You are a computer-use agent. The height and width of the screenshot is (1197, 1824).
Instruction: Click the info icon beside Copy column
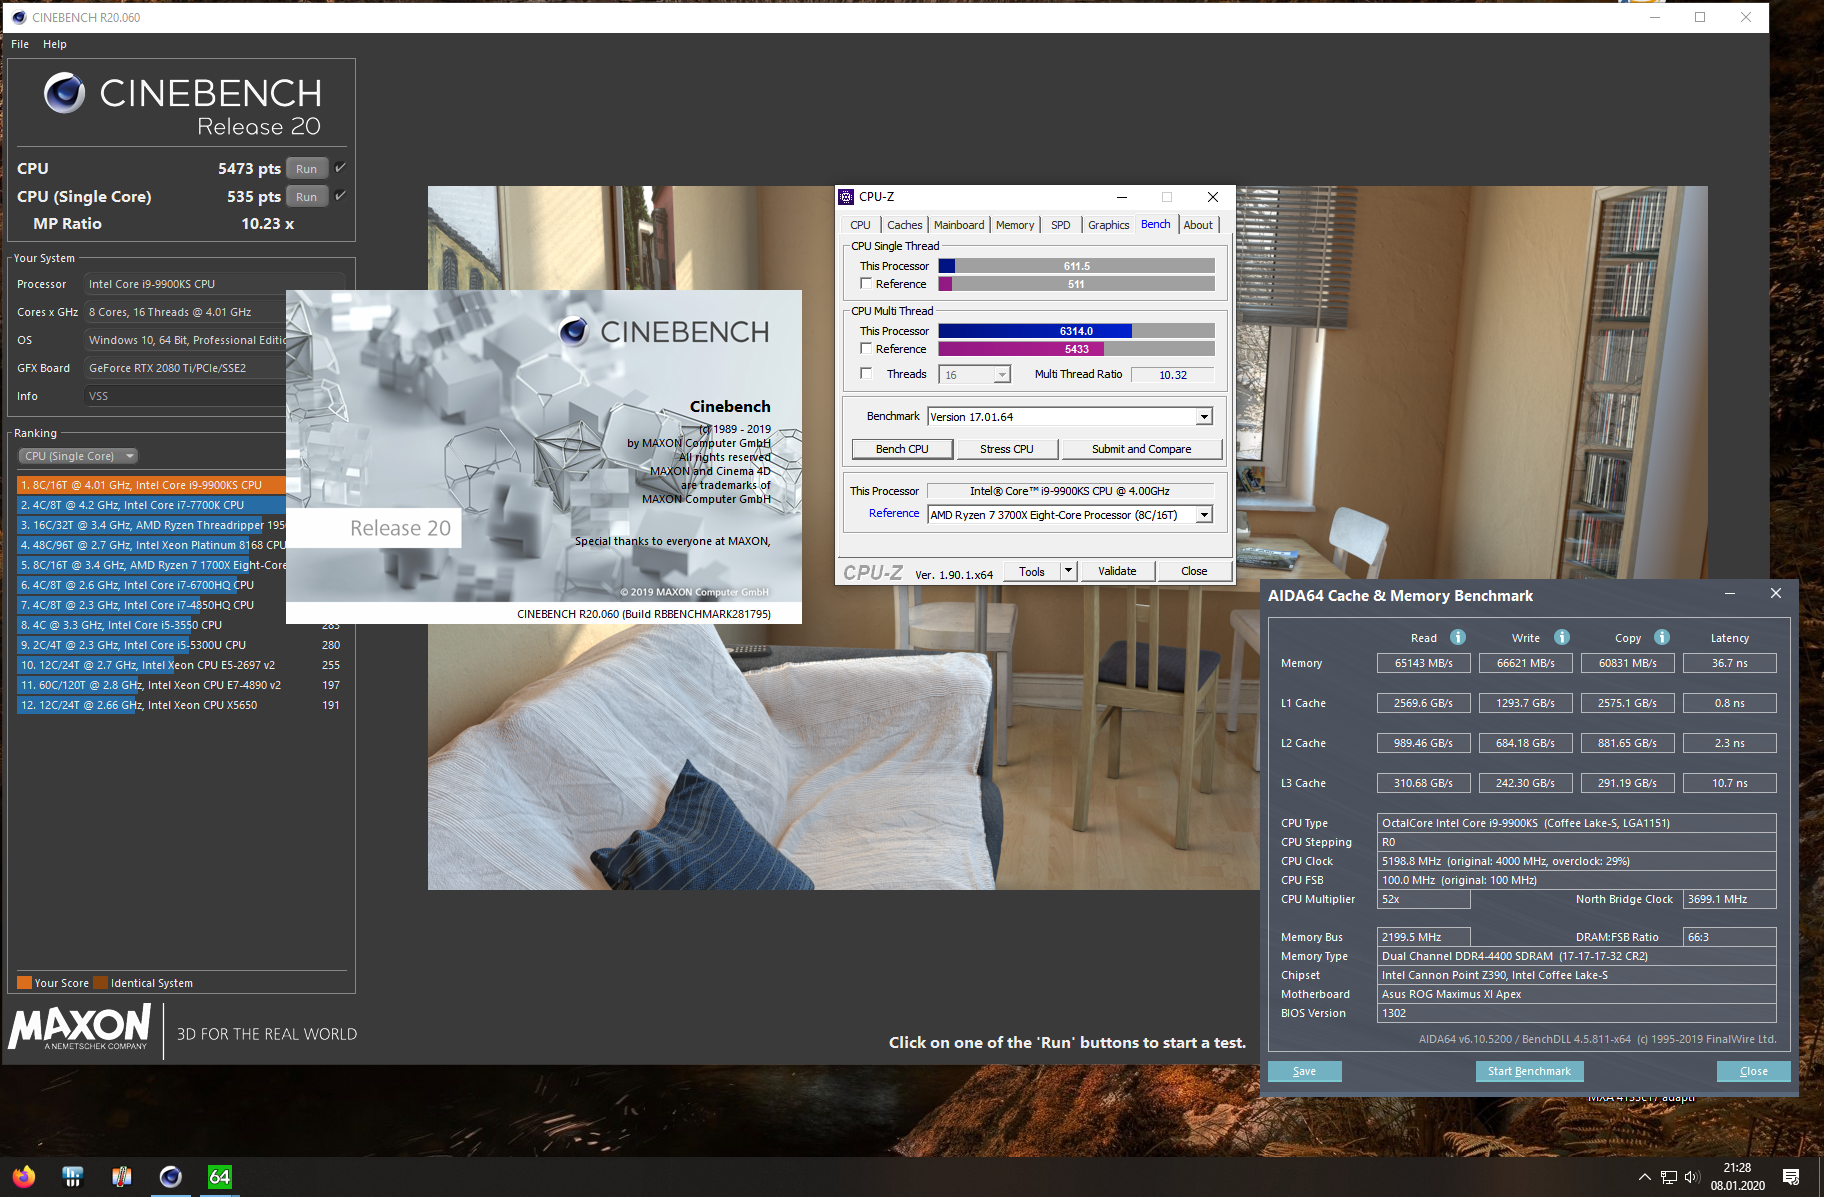tap(1661, 638)
